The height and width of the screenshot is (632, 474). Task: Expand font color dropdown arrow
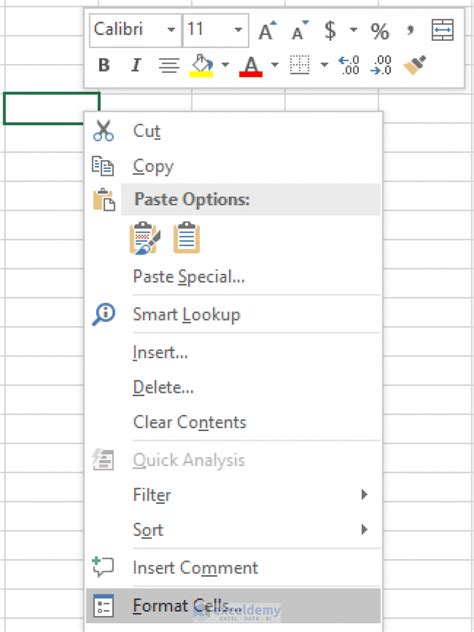click(x=275, y=64)
